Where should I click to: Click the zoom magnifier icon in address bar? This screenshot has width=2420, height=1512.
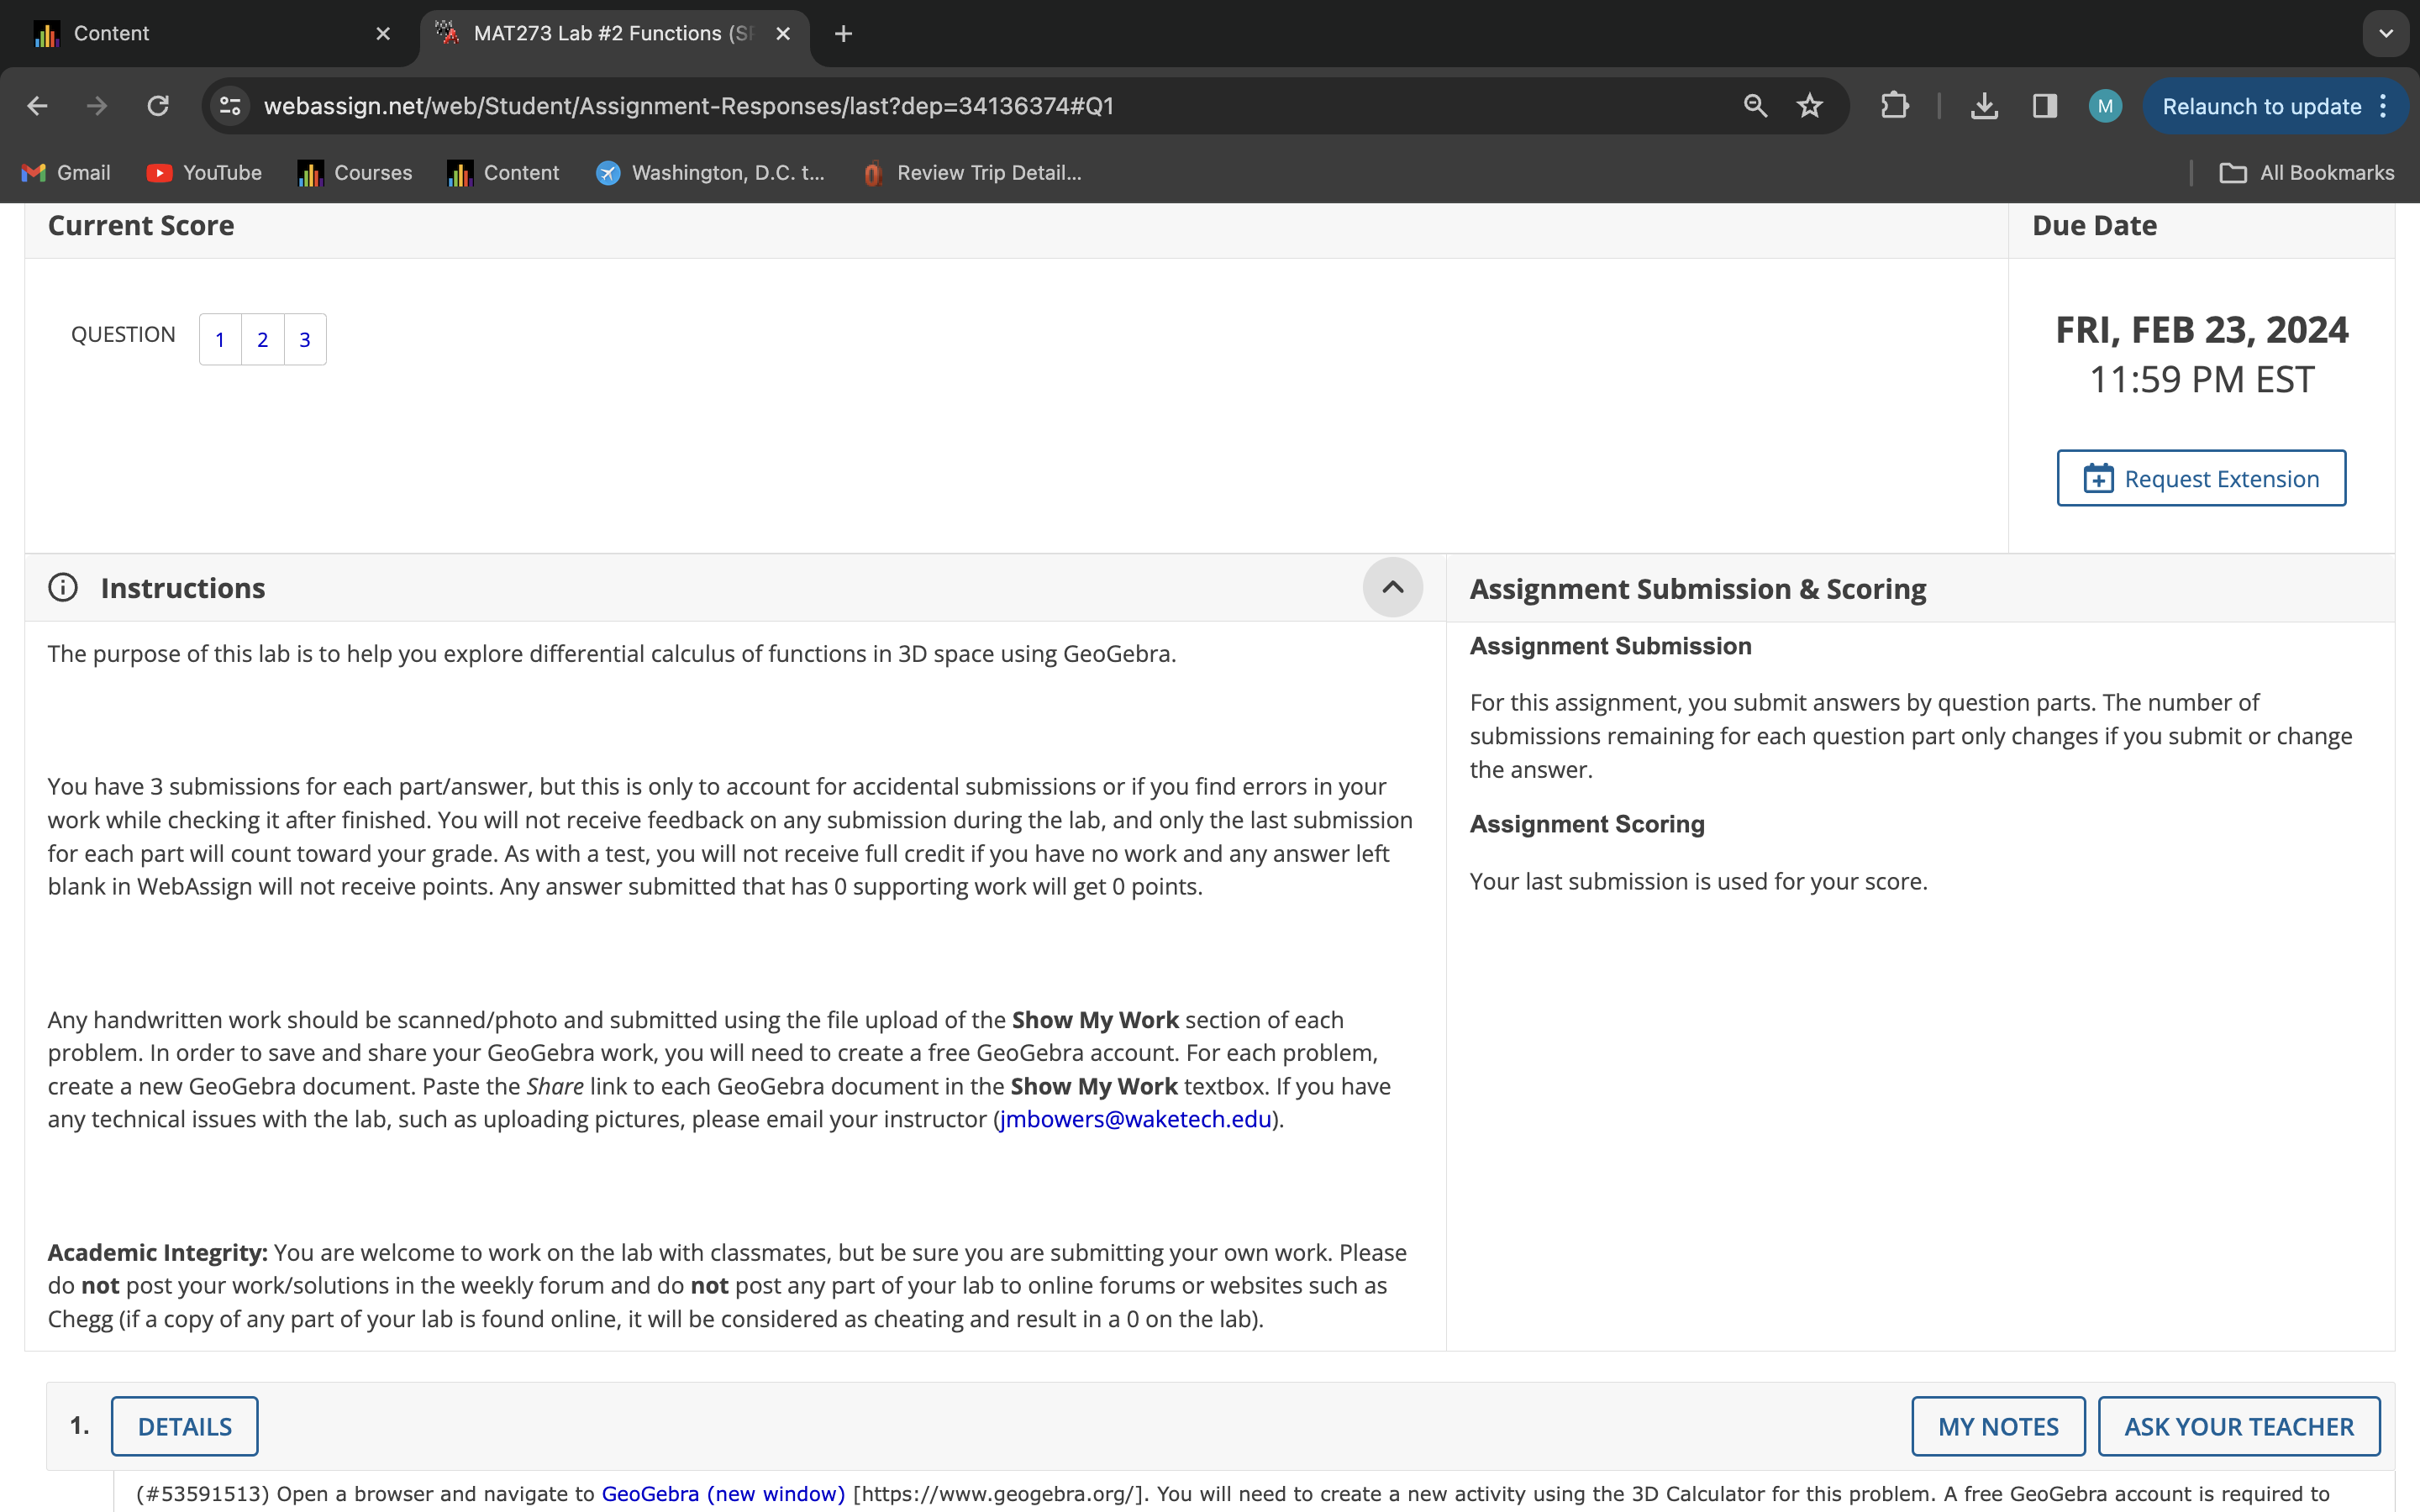point(1755,106)
